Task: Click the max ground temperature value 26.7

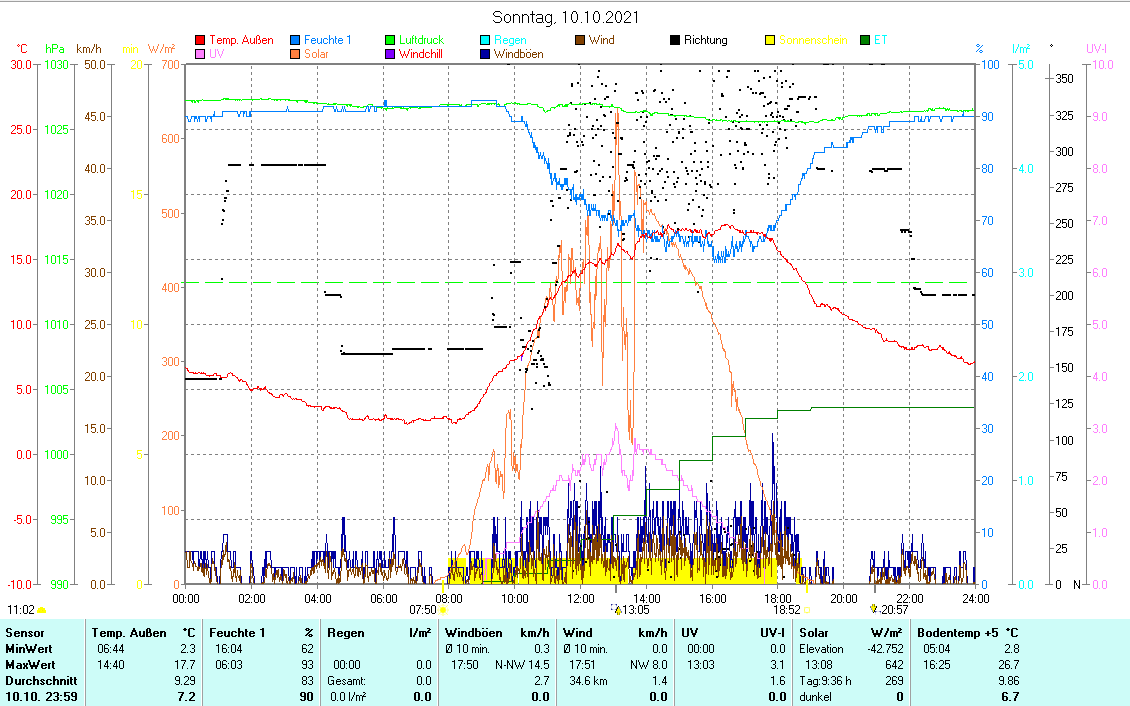Action: tap(1009, 665)
